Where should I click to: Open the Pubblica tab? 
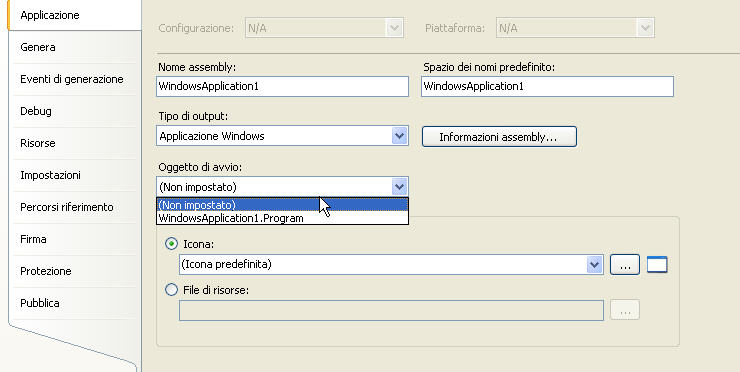(40, 303)
